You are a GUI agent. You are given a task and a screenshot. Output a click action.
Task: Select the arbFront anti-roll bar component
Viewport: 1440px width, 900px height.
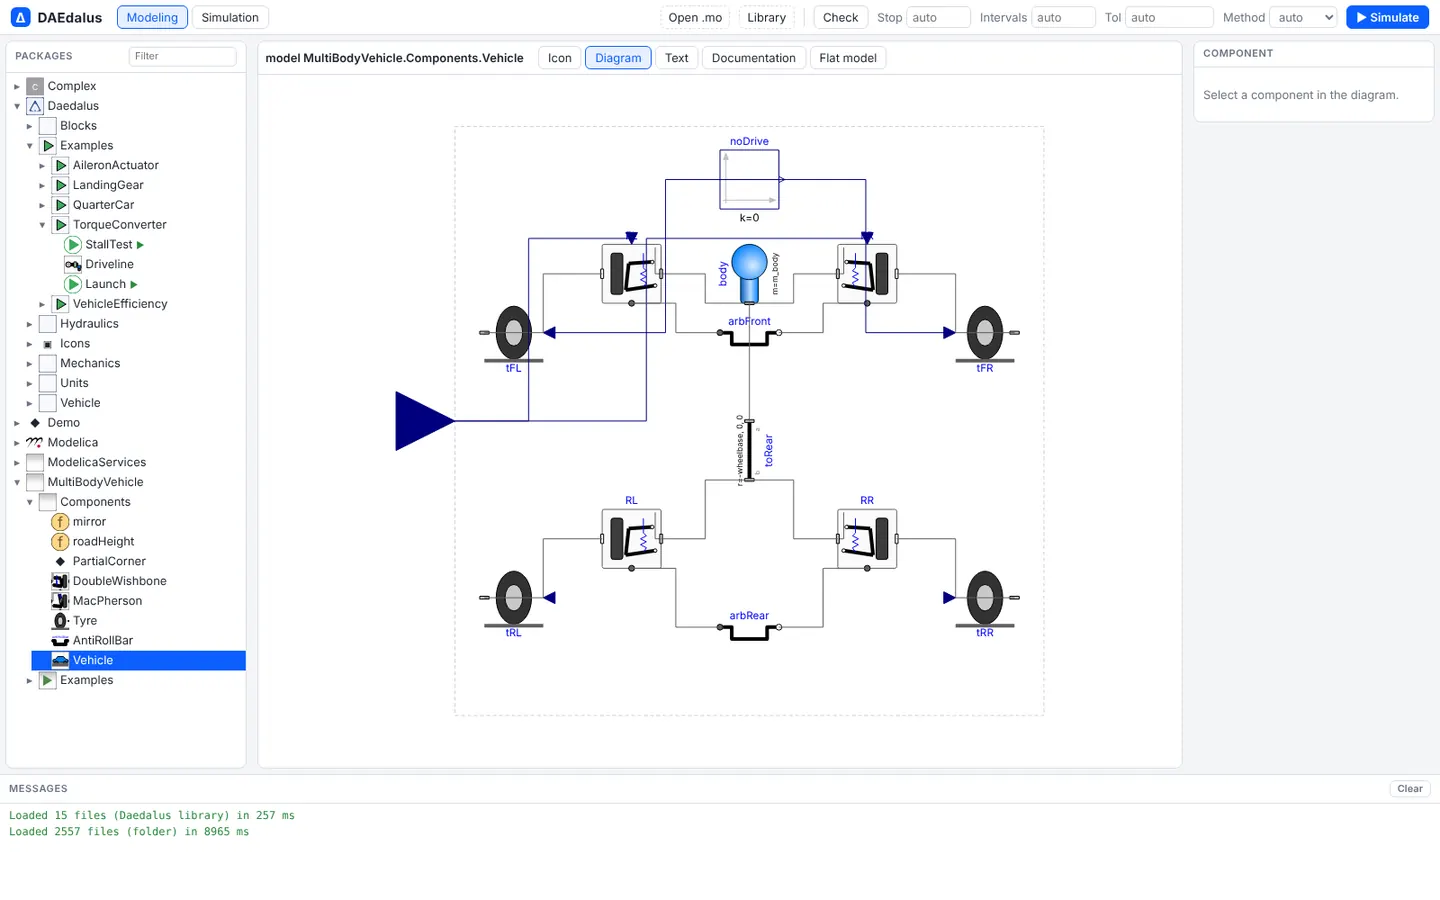749,338
